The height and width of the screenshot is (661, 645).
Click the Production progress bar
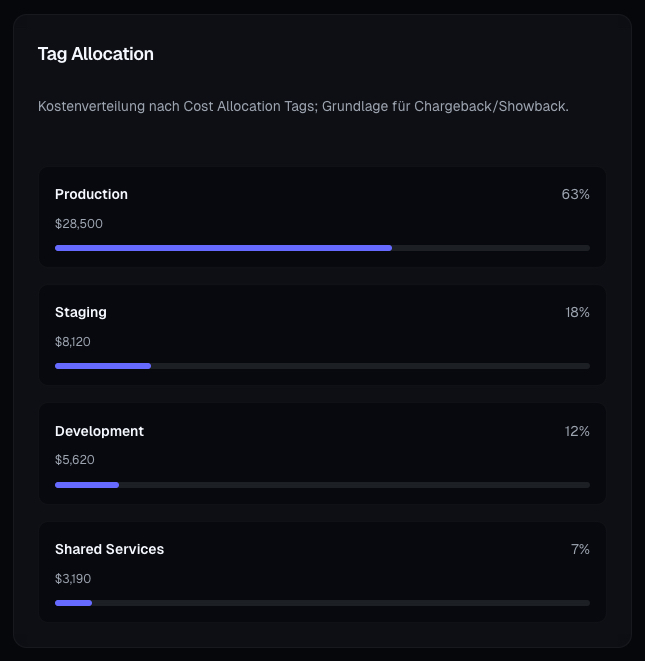click(322, 248)
